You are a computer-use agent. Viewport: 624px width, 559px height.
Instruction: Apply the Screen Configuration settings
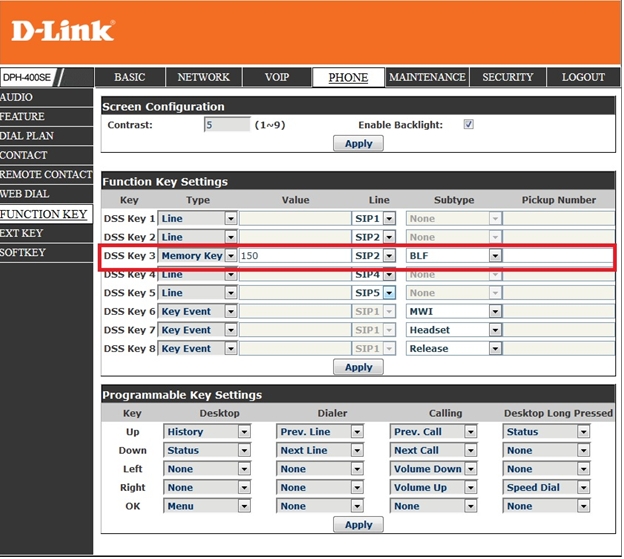(x=358, y=144)
